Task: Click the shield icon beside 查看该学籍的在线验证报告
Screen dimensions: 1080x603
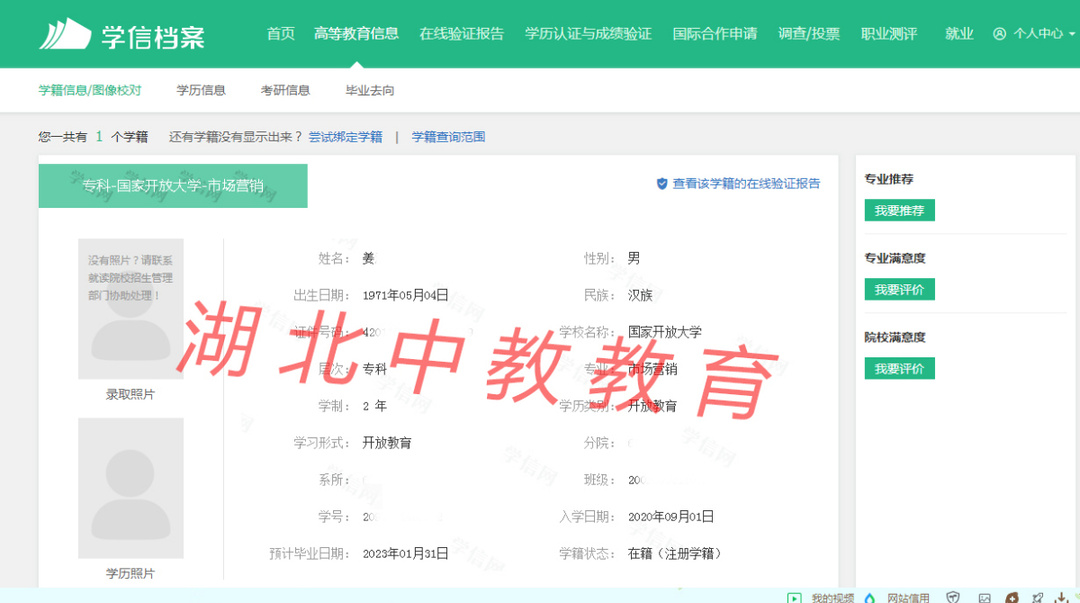Action: pos(662,184)
